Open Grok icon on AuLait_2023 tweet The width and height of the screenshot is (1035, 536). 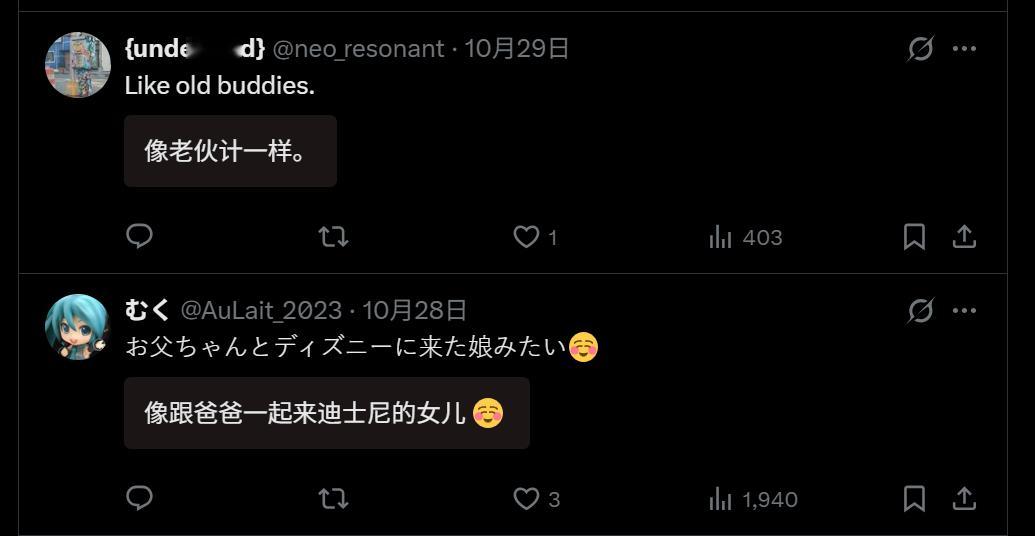(x=920, y=310)
